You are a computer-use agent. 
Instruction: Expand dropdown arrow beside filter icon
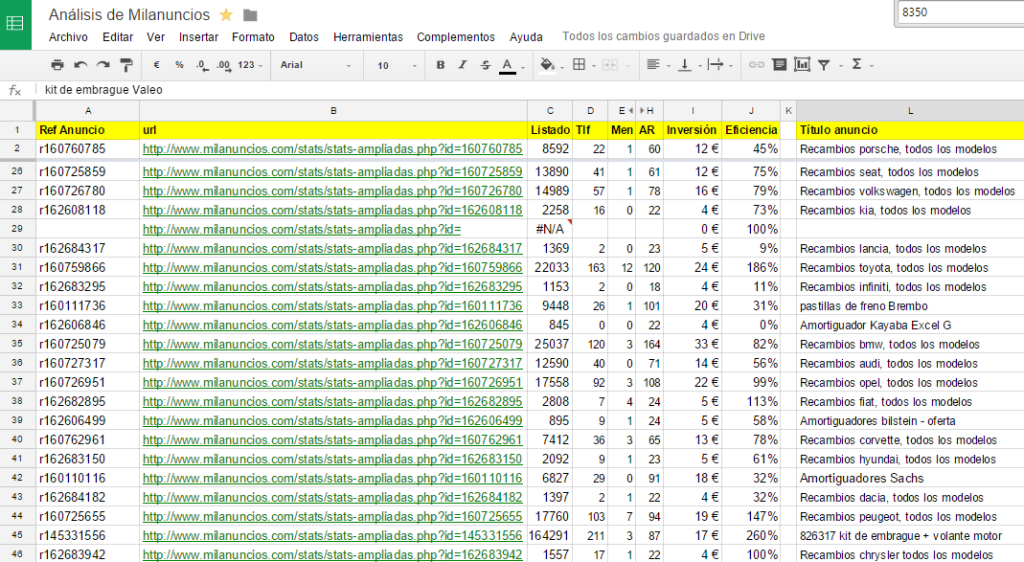pyautogui.click(x=840, y=66)
